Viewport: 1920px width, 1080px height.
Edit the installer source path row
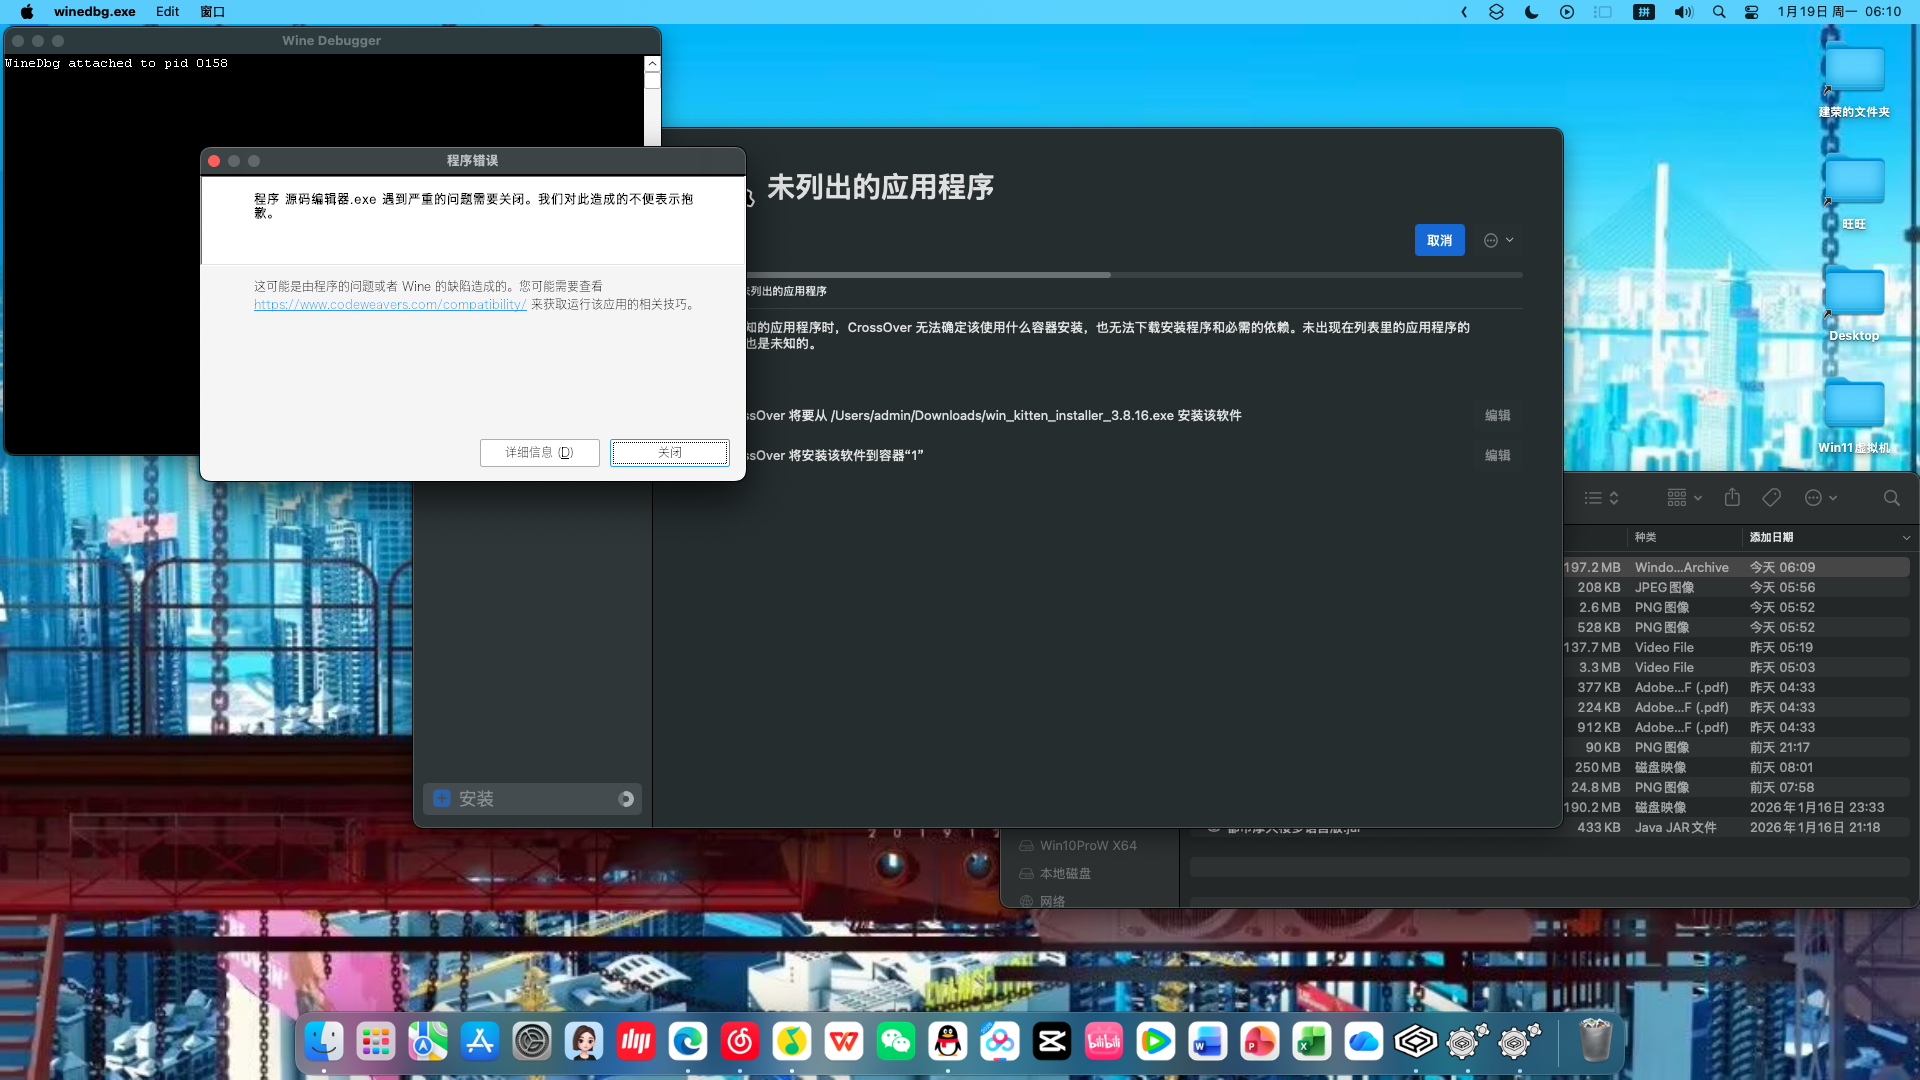[x=1497, y=416]
